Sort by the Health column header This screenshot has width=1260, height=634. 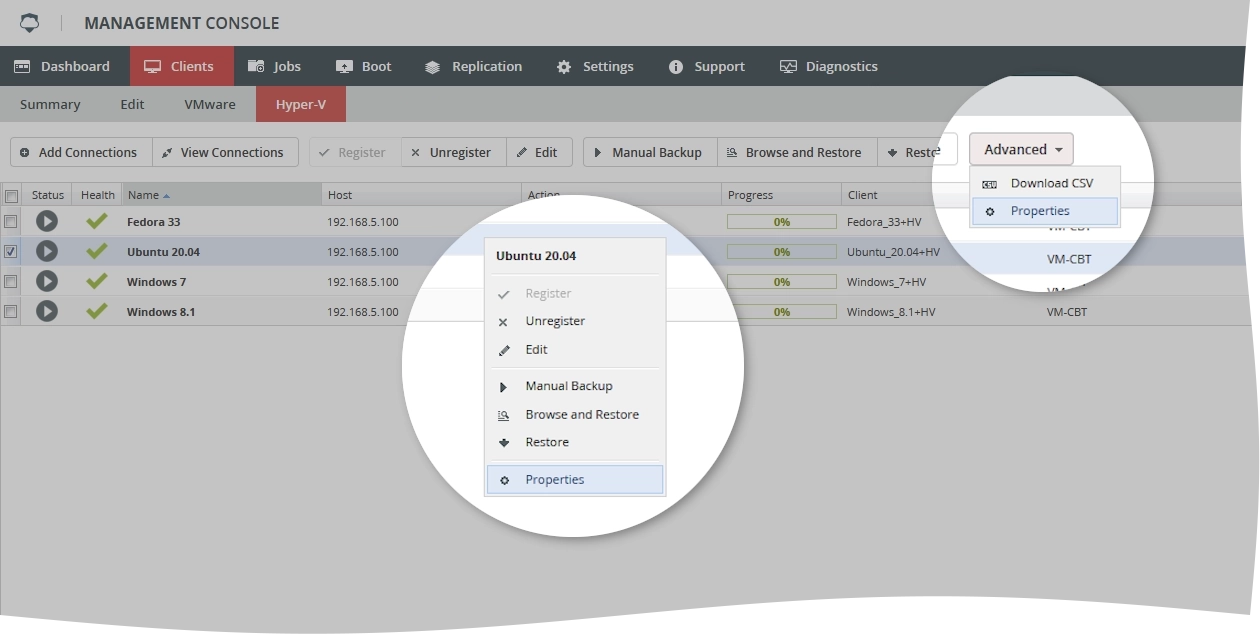point(97,195)
